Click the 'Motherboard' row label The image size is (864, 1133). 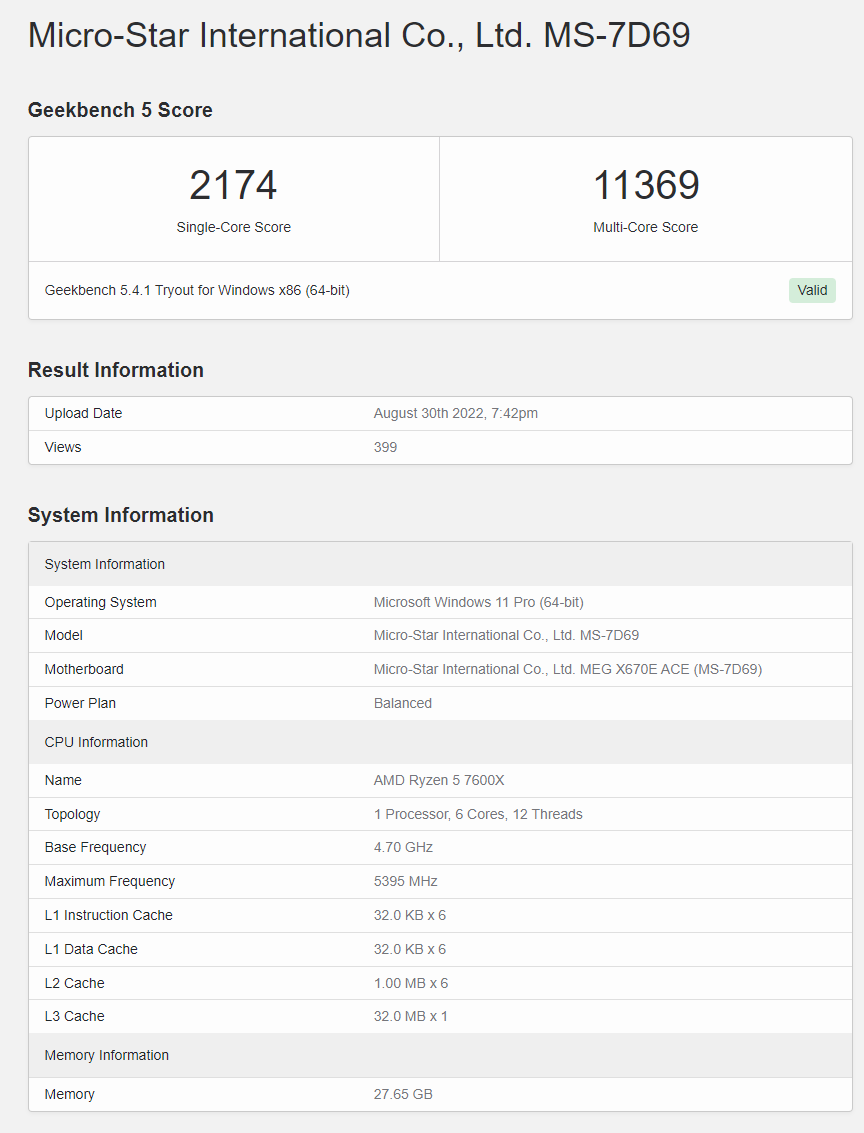(x=84, y=669)
